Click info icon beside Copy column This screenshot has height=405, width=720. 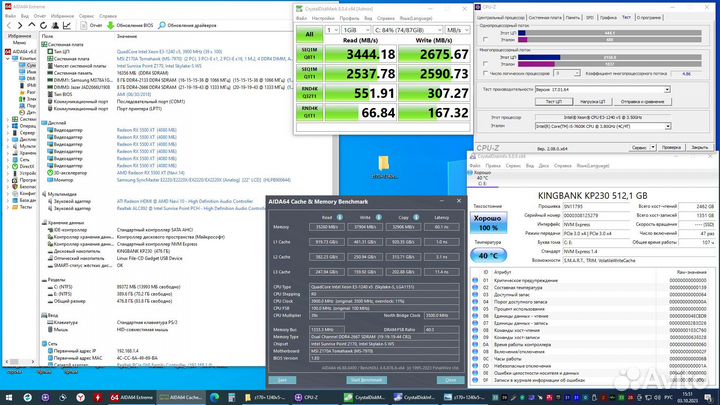(x=416, y=217)
